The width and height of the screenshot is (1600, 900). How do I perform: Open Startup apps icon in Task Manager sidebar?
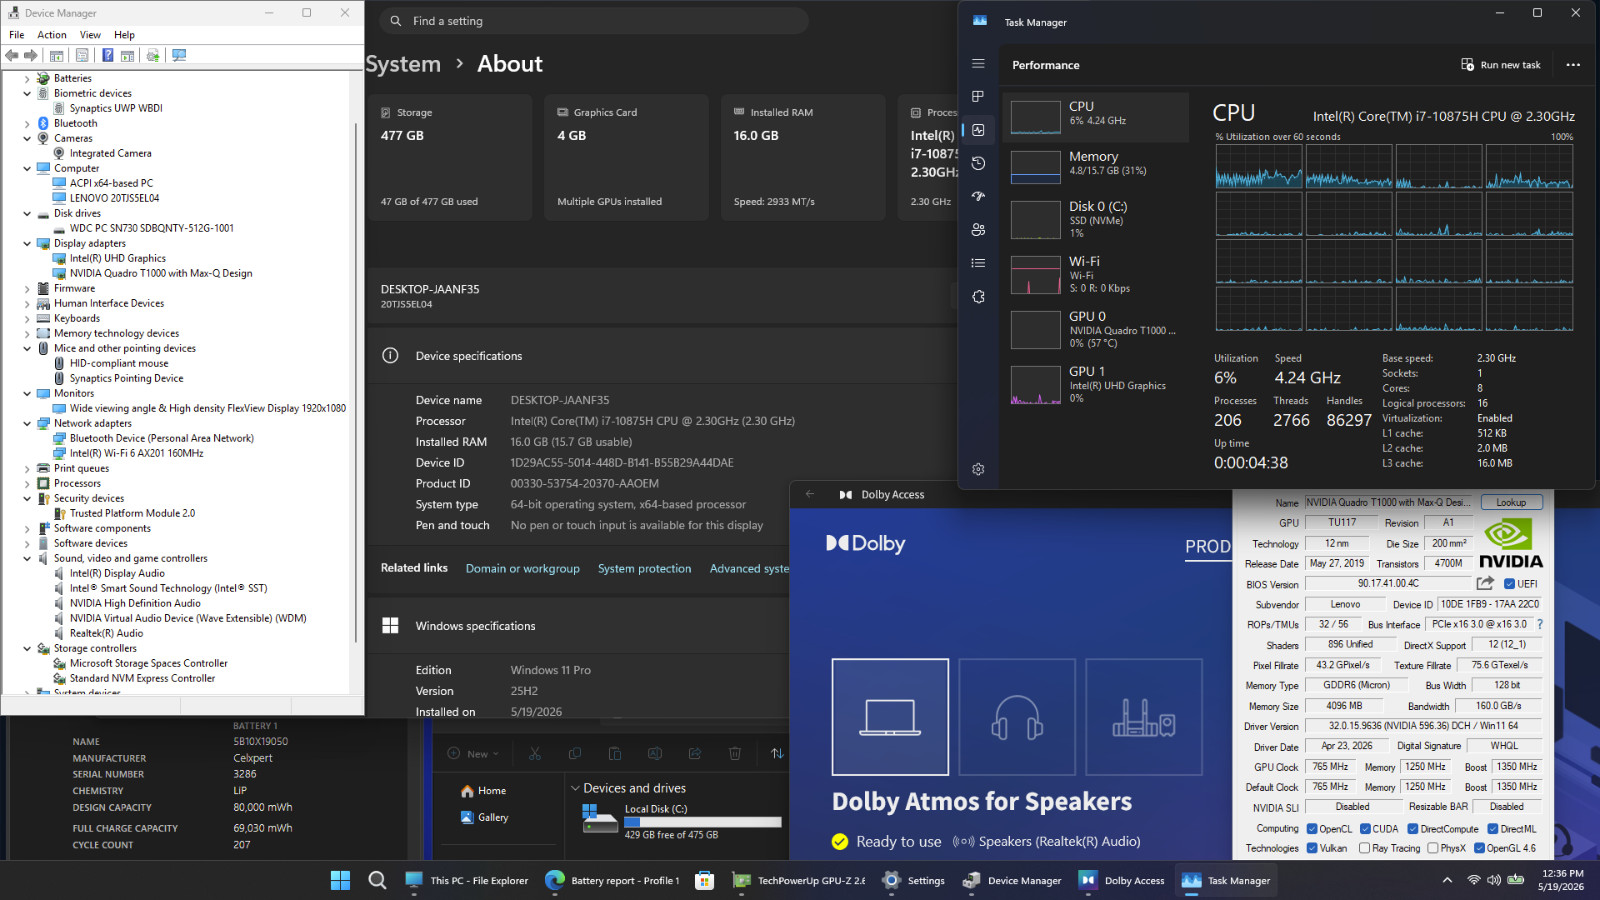(x=978, y=196)
